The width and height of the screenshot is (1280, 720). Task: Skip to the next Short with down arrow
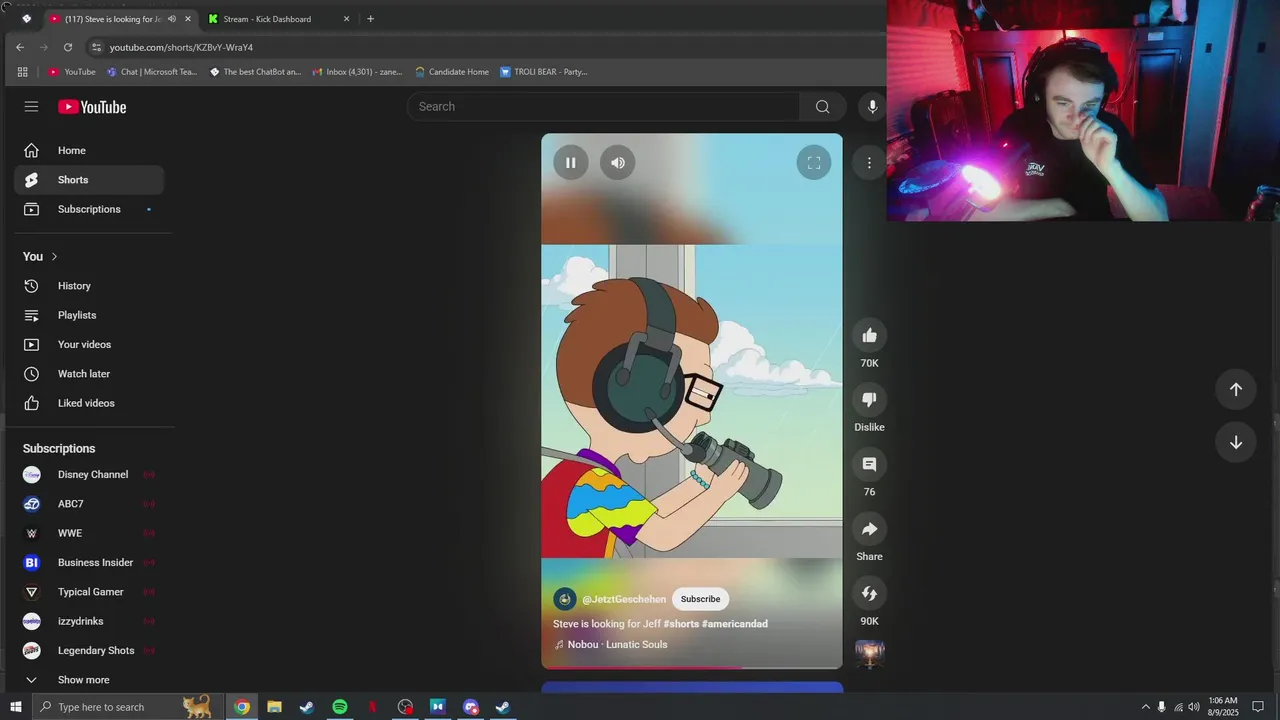pyautogui.click(x=1236, y=442)
